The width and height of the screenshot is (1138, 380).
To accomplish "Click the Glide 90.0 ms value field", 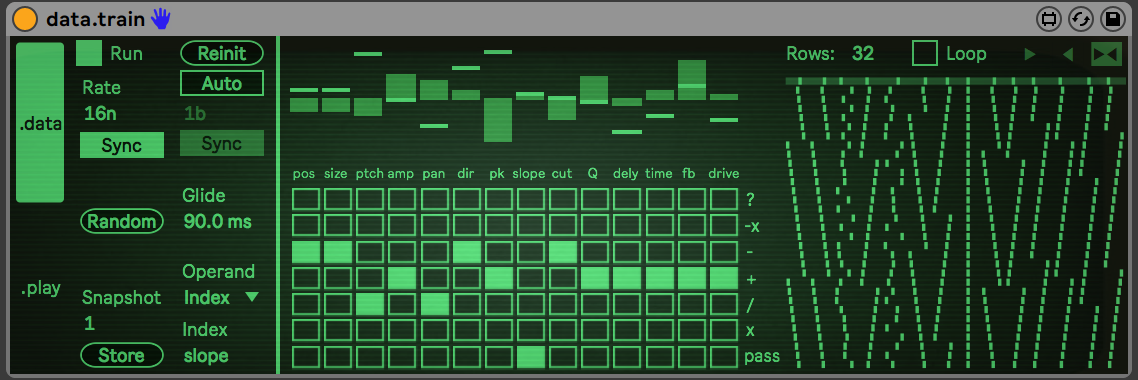I will [218, 222].
